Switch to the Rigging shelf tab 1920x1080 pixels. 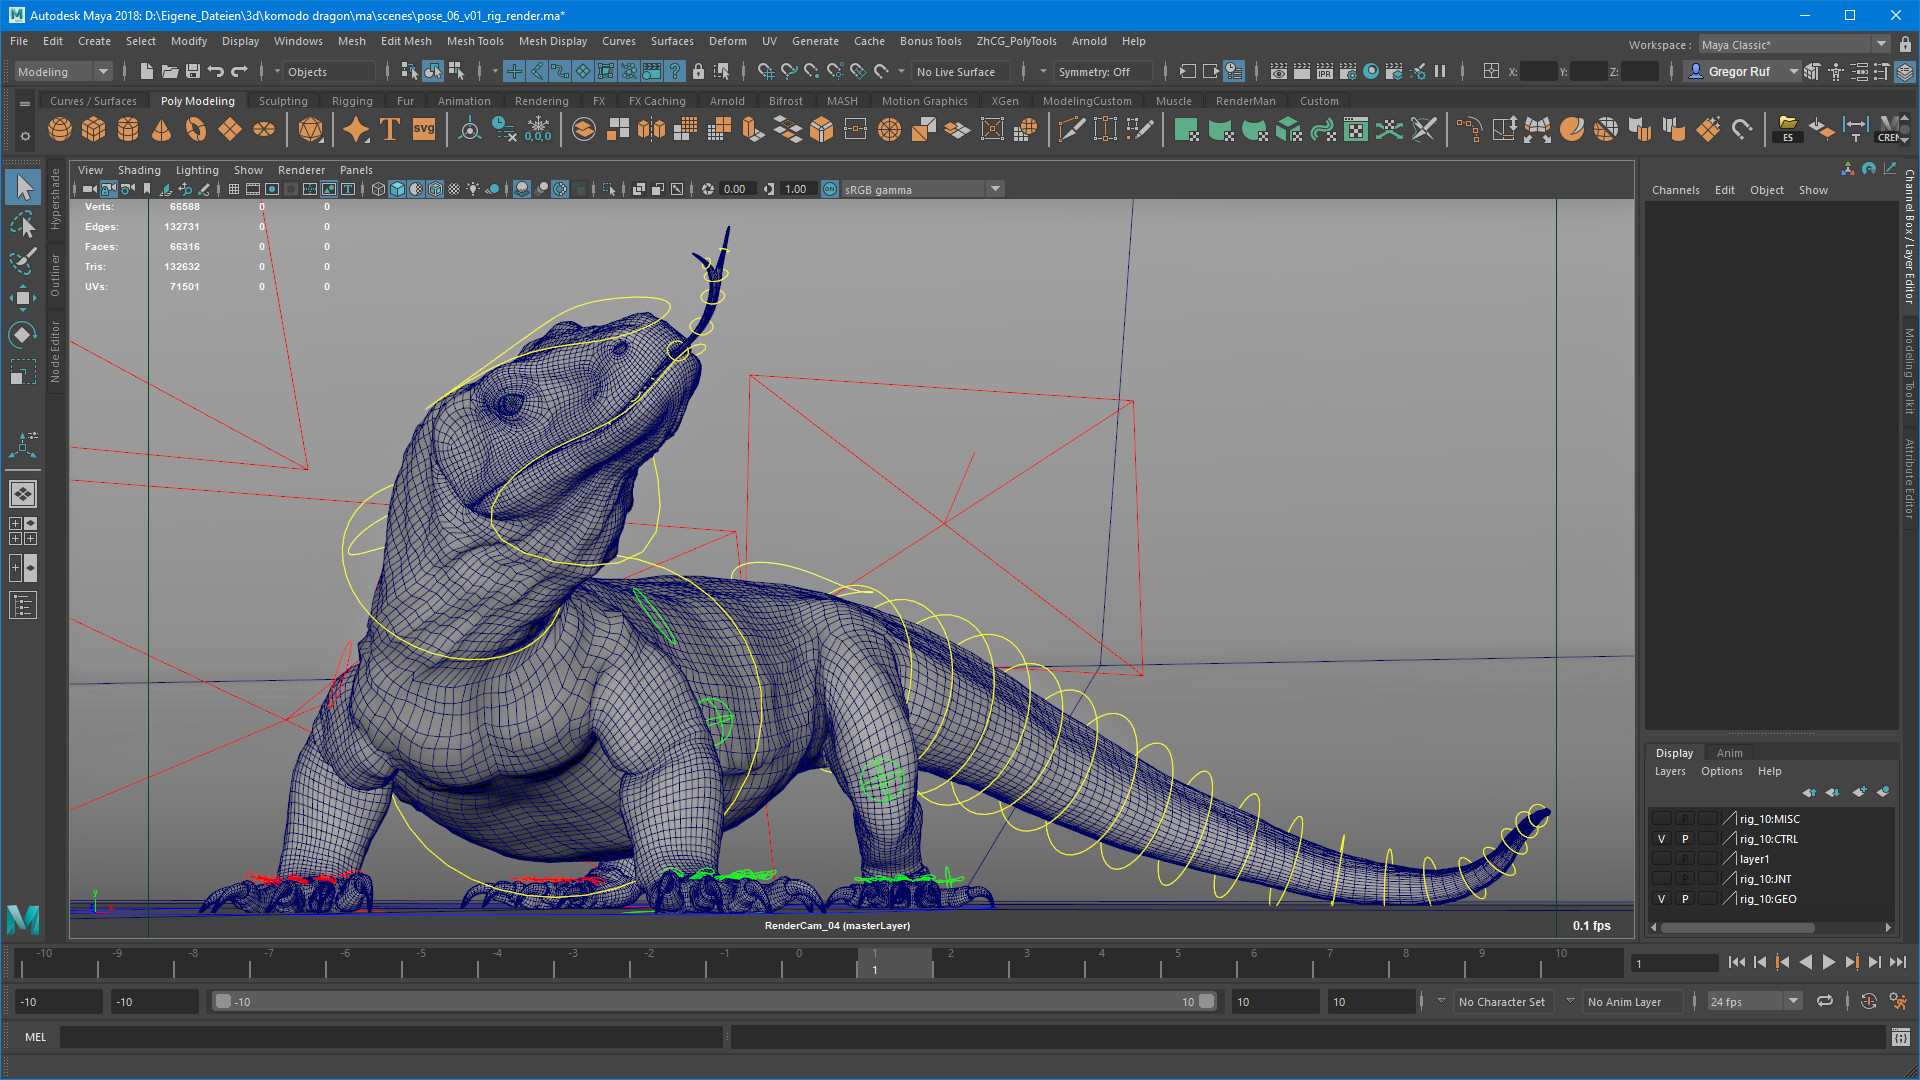point(352,101)
